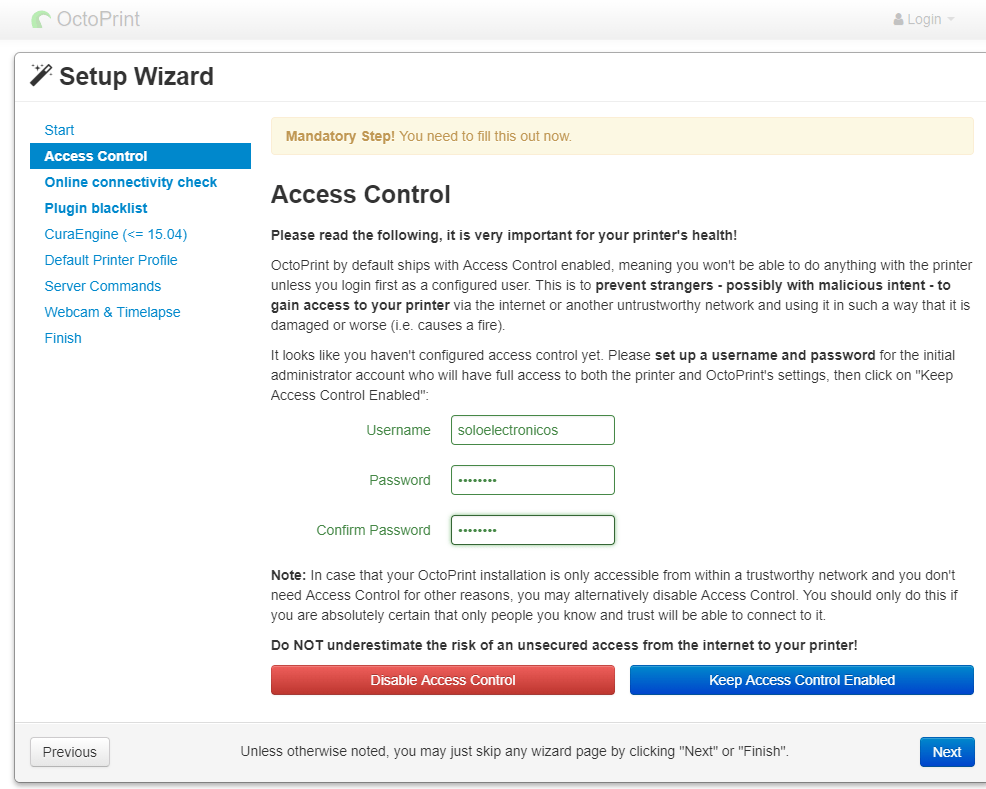The image size is (986, 789).
Task: Go to the Server Commands step
Action: tap(102, 286)
